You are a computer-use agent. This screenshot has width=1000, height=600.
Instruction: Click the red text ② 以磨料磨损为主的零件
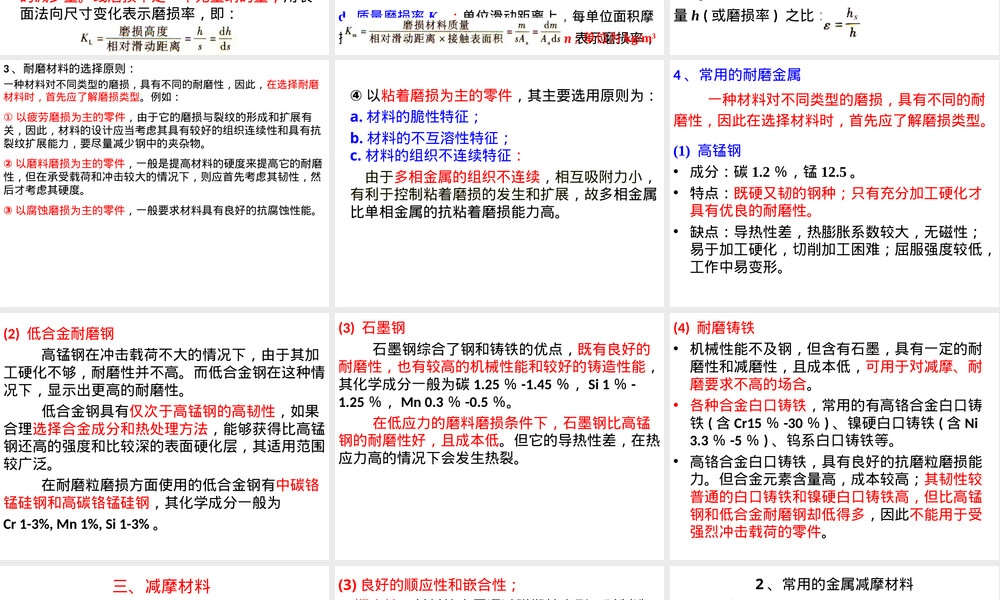[x=64, y=164]
